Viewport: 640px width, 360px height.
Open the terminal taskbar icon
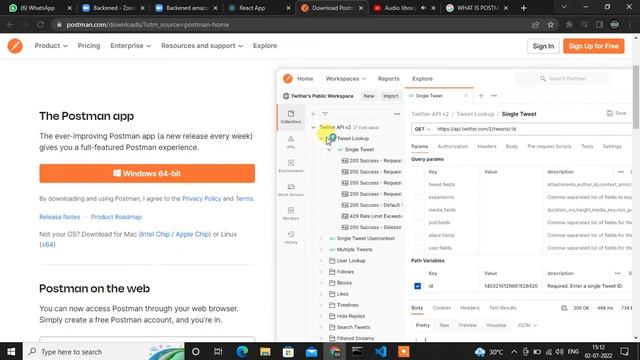click(358, 351)
